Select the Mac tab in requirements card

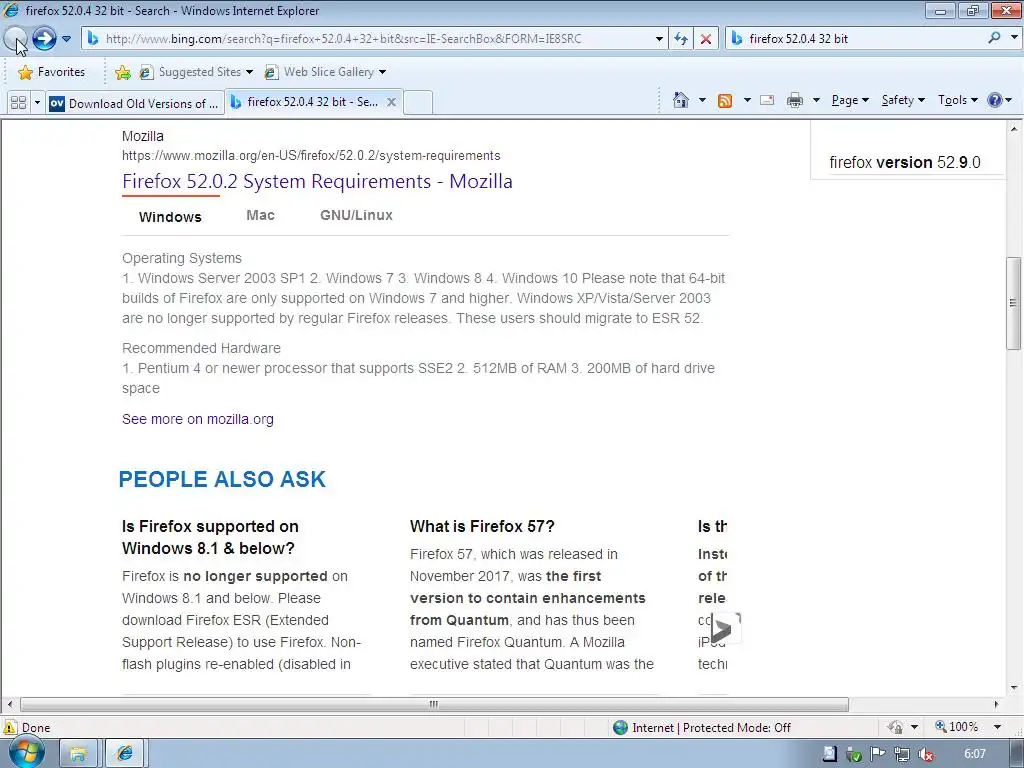[x=261, y=216]
